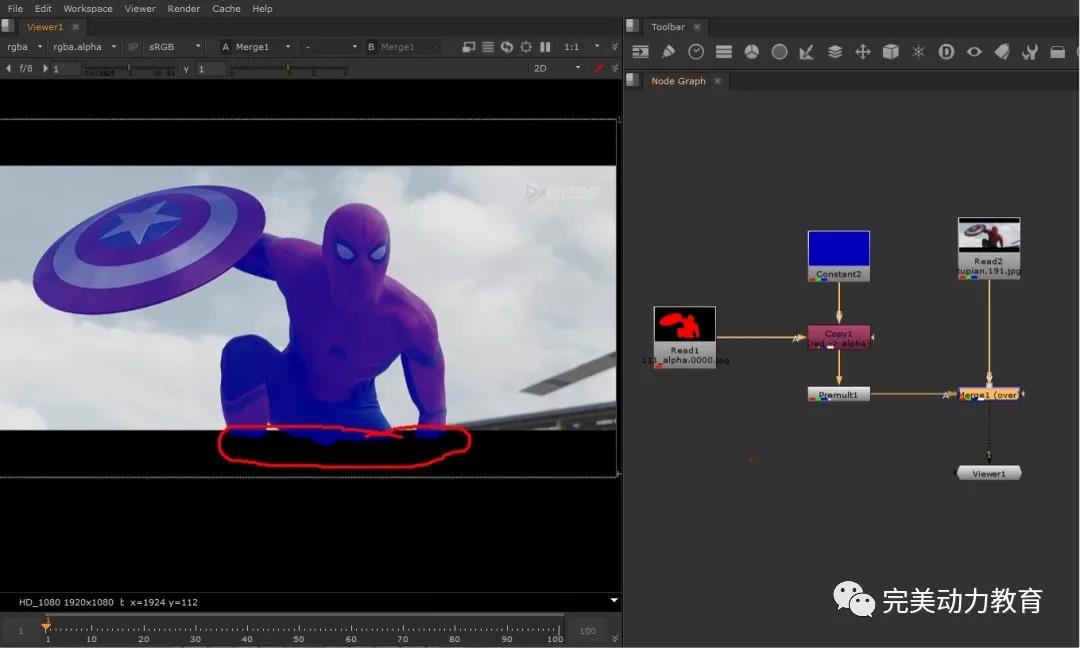Image resolution: width=1080 pixels, height=650 pixels.
Task: Open the ToolSets menu (wrench icon)
Action: [1030, 52]
